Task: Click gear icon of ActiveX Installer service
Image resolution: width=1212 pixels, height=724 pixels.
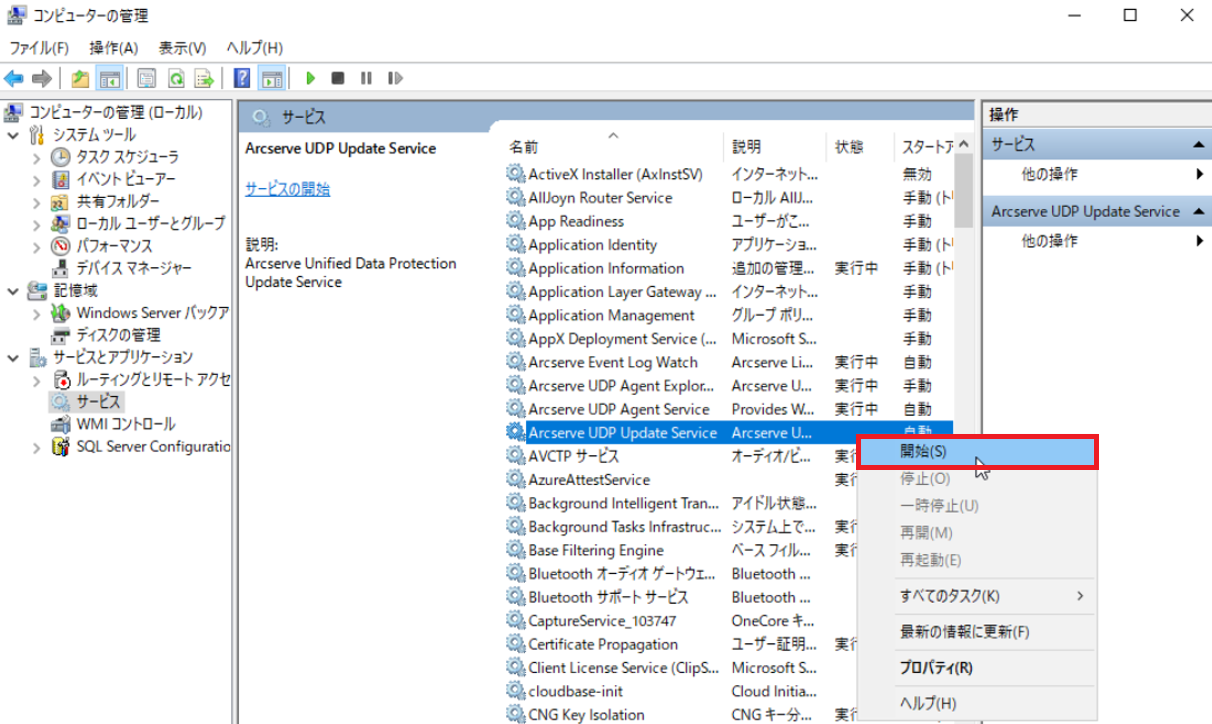Action: pyautogui.click(x=516, y=174)
